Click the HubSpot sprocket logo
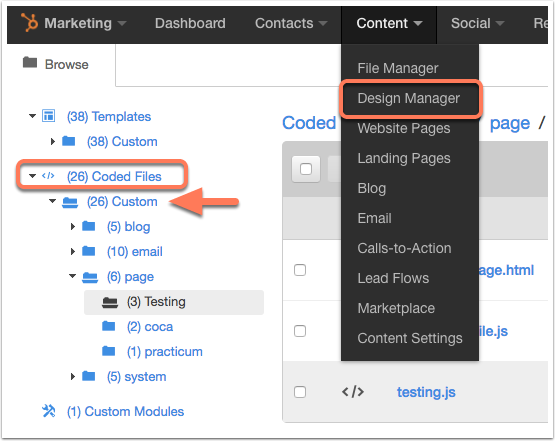555x441 pixels. point(29,23)
